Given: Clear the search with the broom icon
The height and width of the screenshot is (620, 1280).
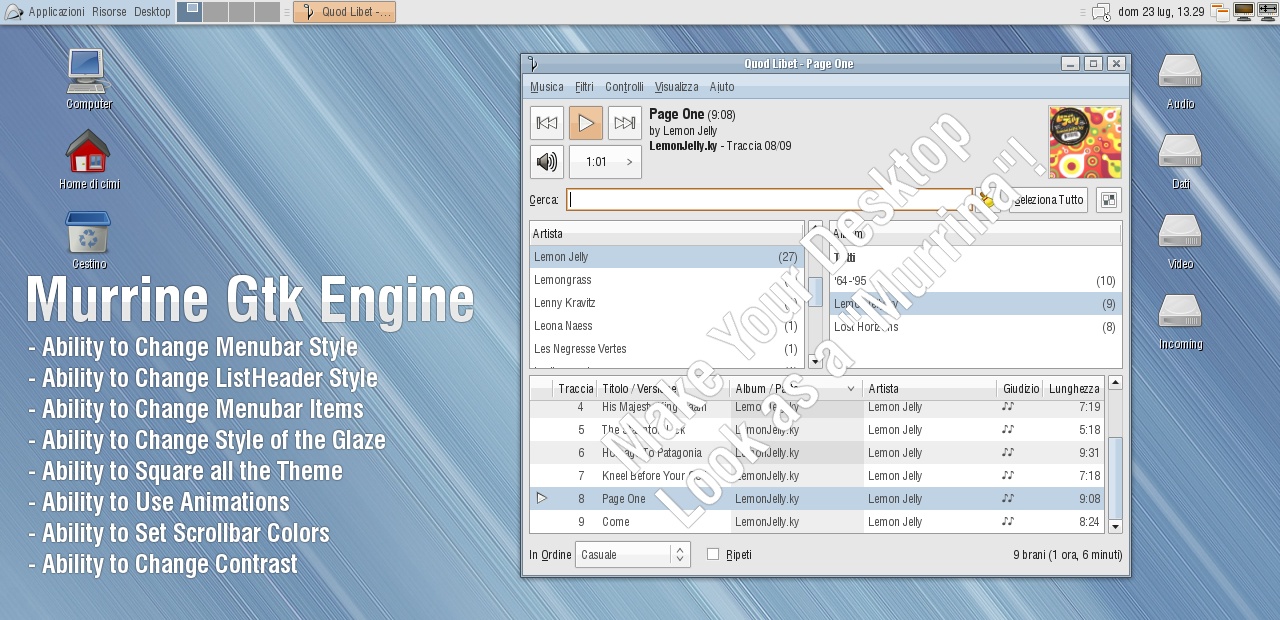Looking at the screenshot, I should (987, 200).
